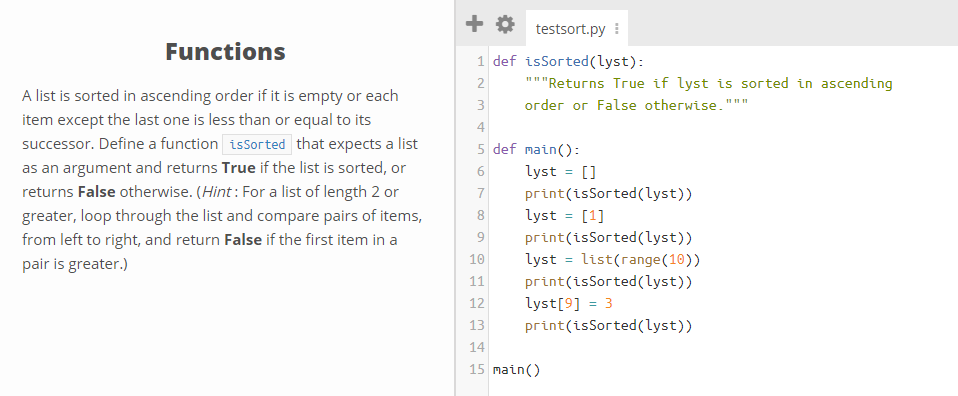Screen dimensions: 958x396
Task: Place cursor on empty line 4
Action: pyautogui.click(x=721, y=127)
